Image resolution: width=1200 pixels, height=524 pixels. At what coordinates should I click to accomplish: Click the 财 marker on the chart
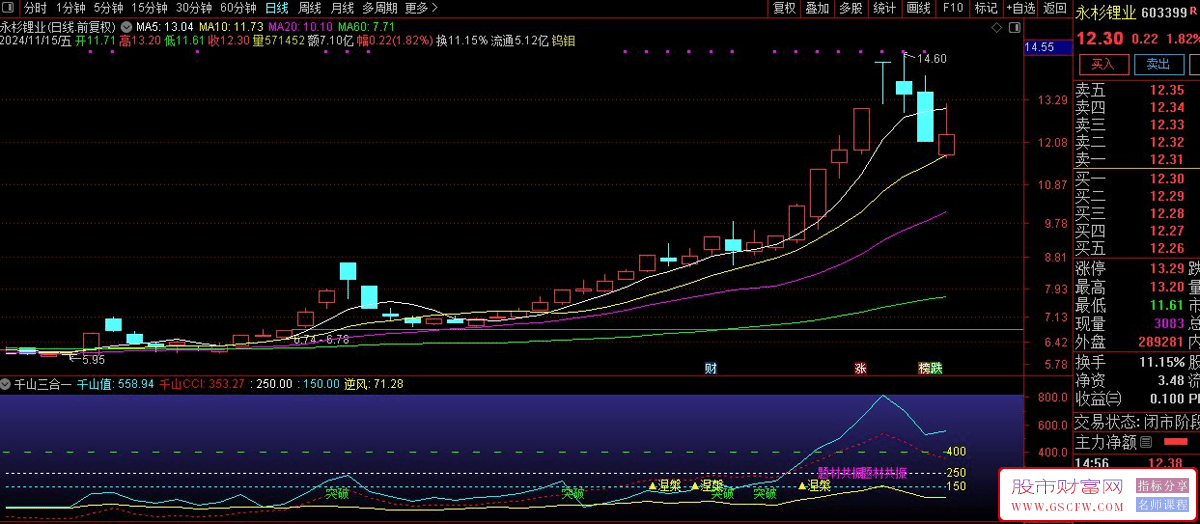pyautogui.click(x=710, y=368)
